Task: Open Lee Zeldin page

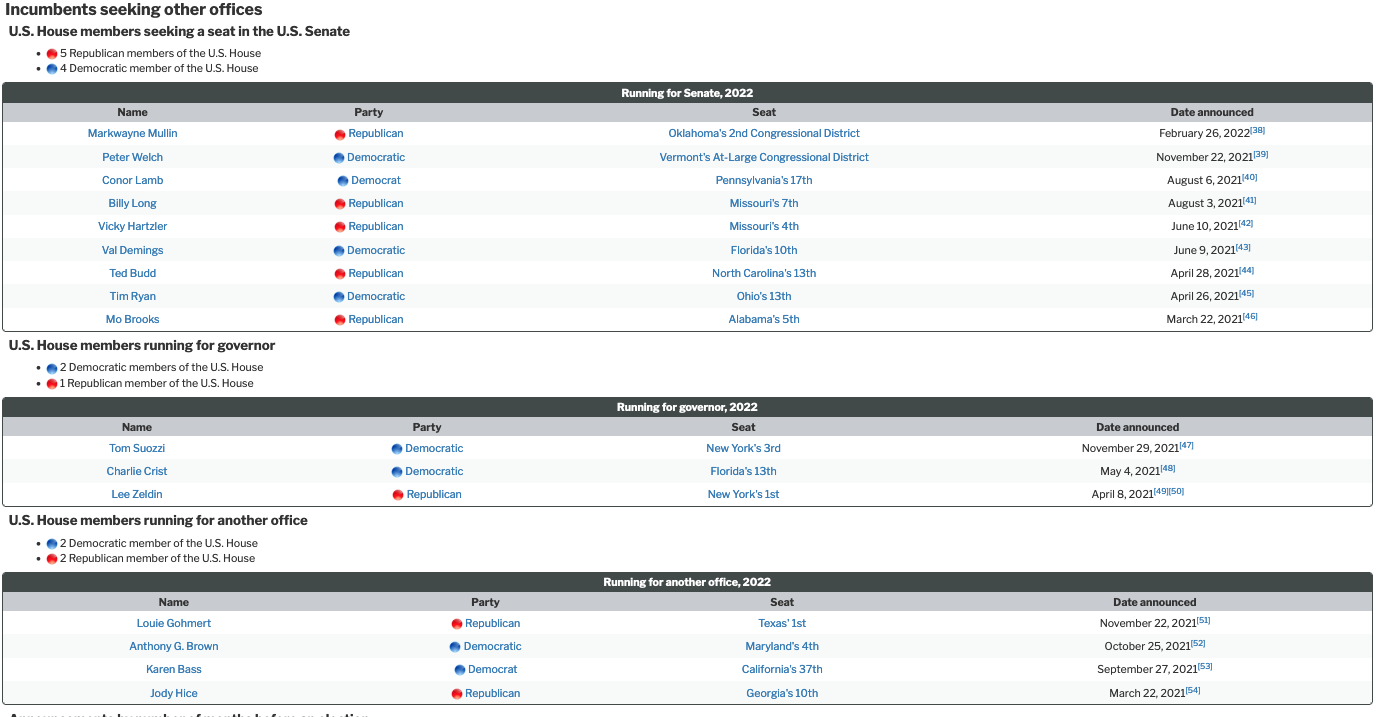Action: click(137, 494)
